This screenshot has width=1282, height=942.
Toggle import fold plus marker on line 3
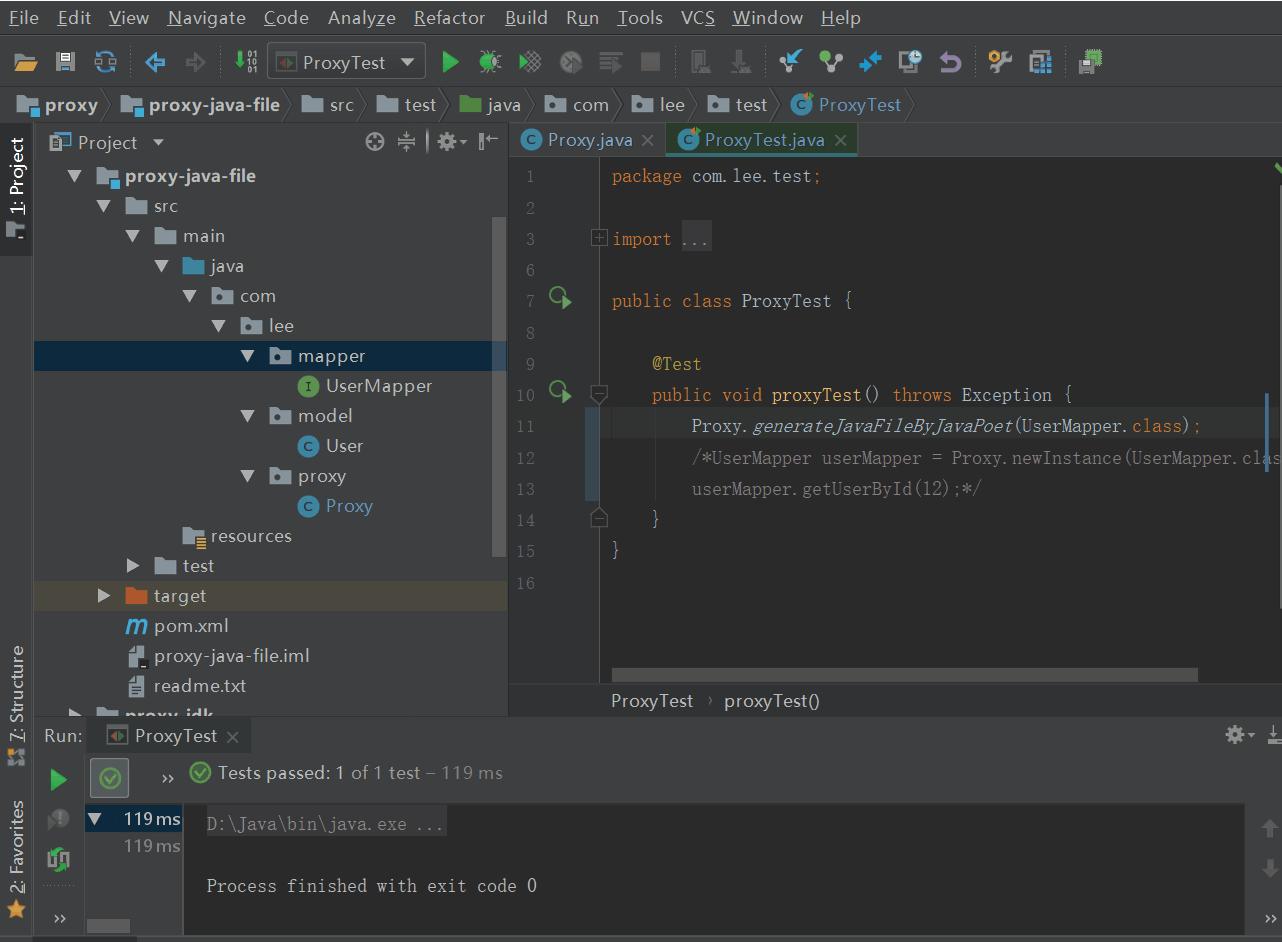pyautogui.click(x=598, y=238)
